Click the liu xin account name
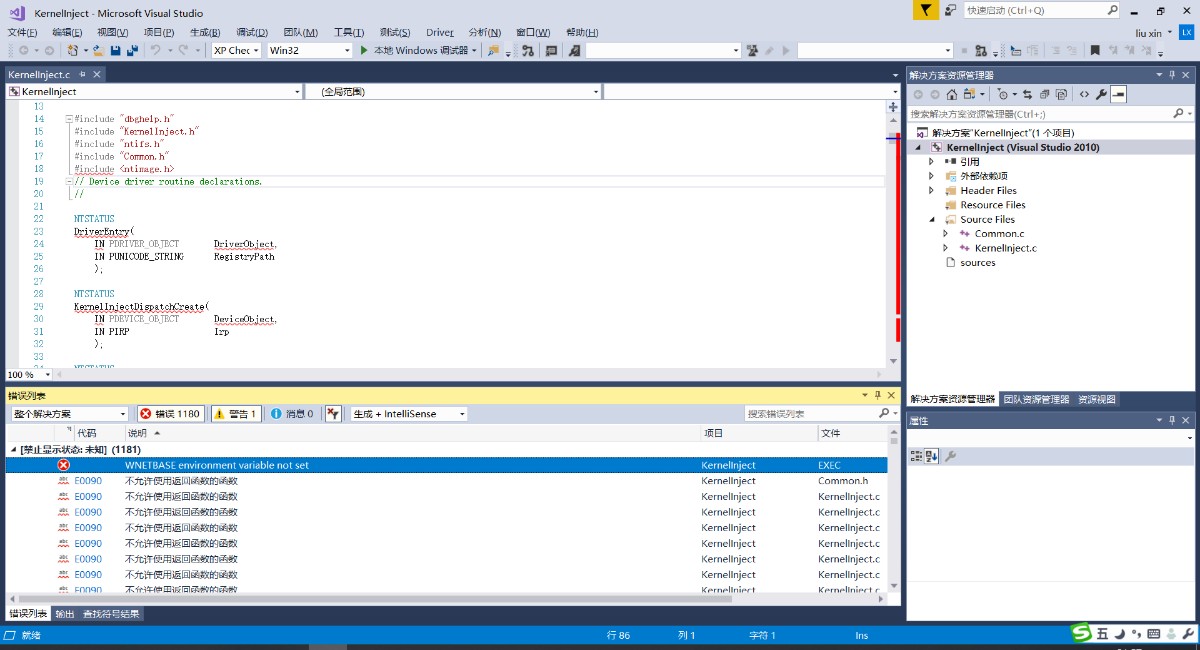Viewport: 1200px width, 650px height. (x=1148, y=32)
